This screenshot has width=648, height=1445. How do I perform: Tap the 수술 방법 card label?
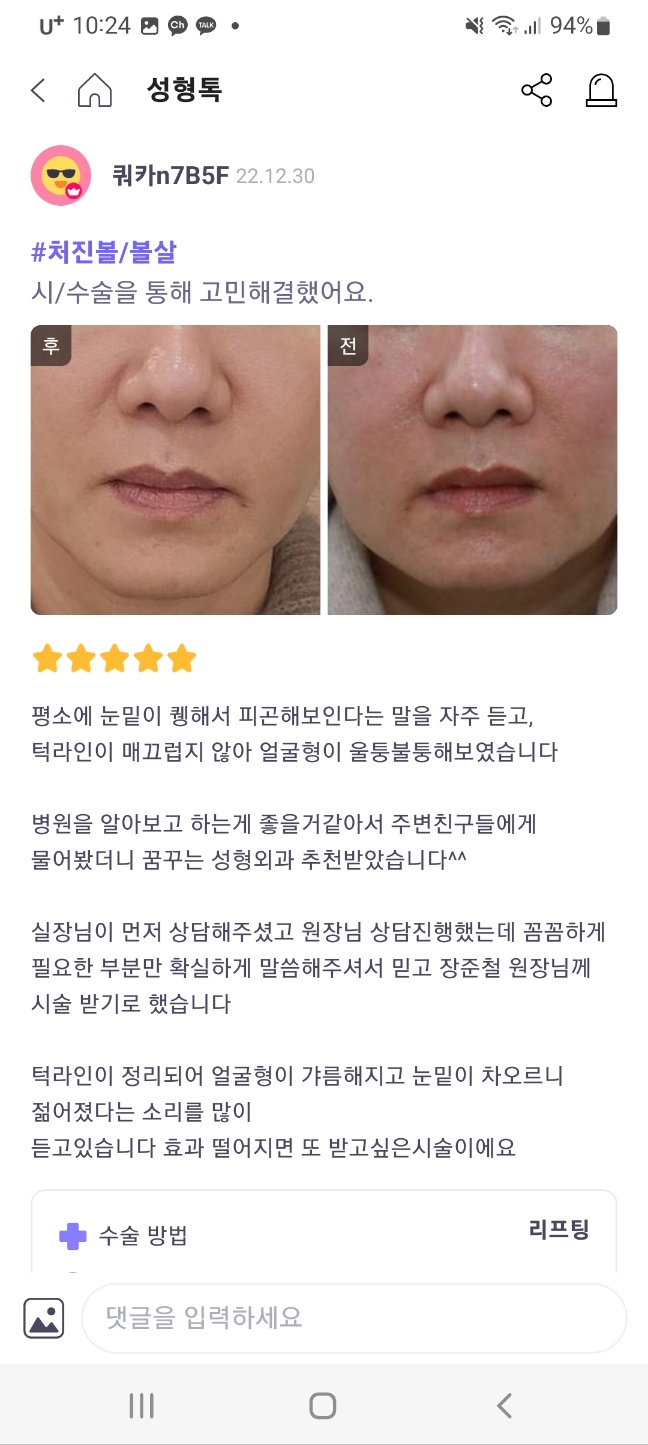pos(143,1235)
